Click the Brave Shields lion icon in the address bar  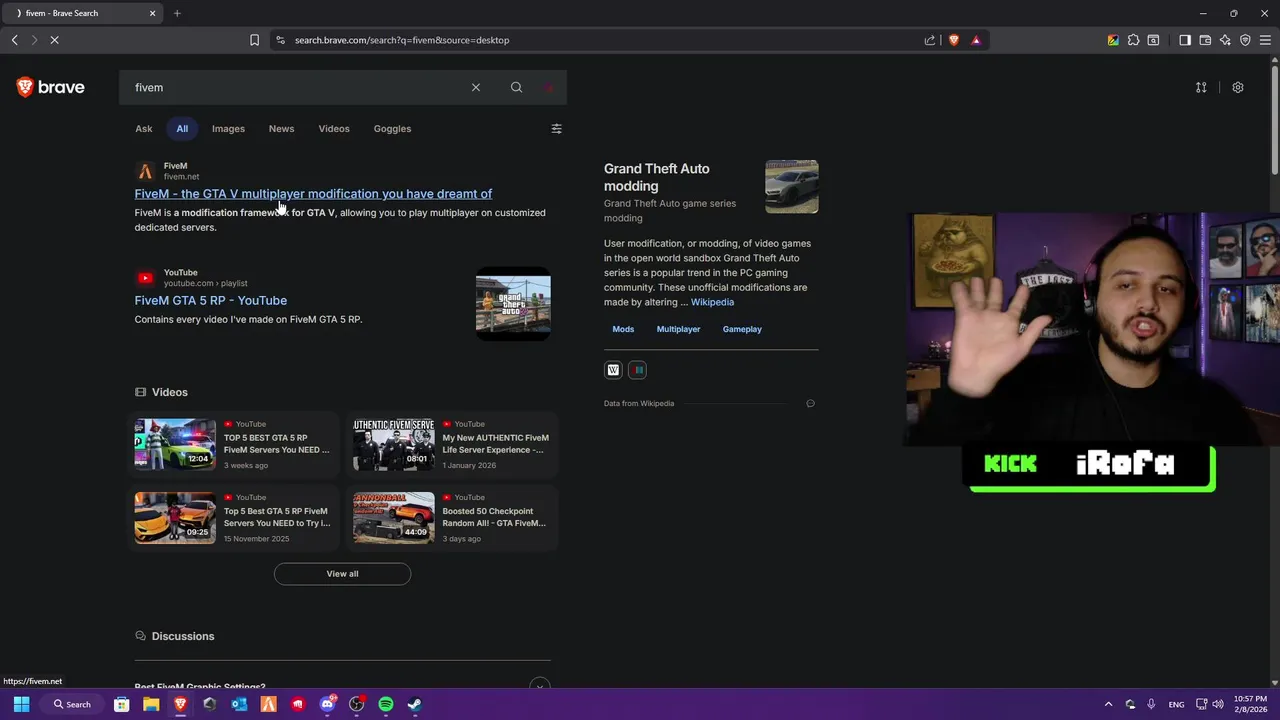point(954,40)
